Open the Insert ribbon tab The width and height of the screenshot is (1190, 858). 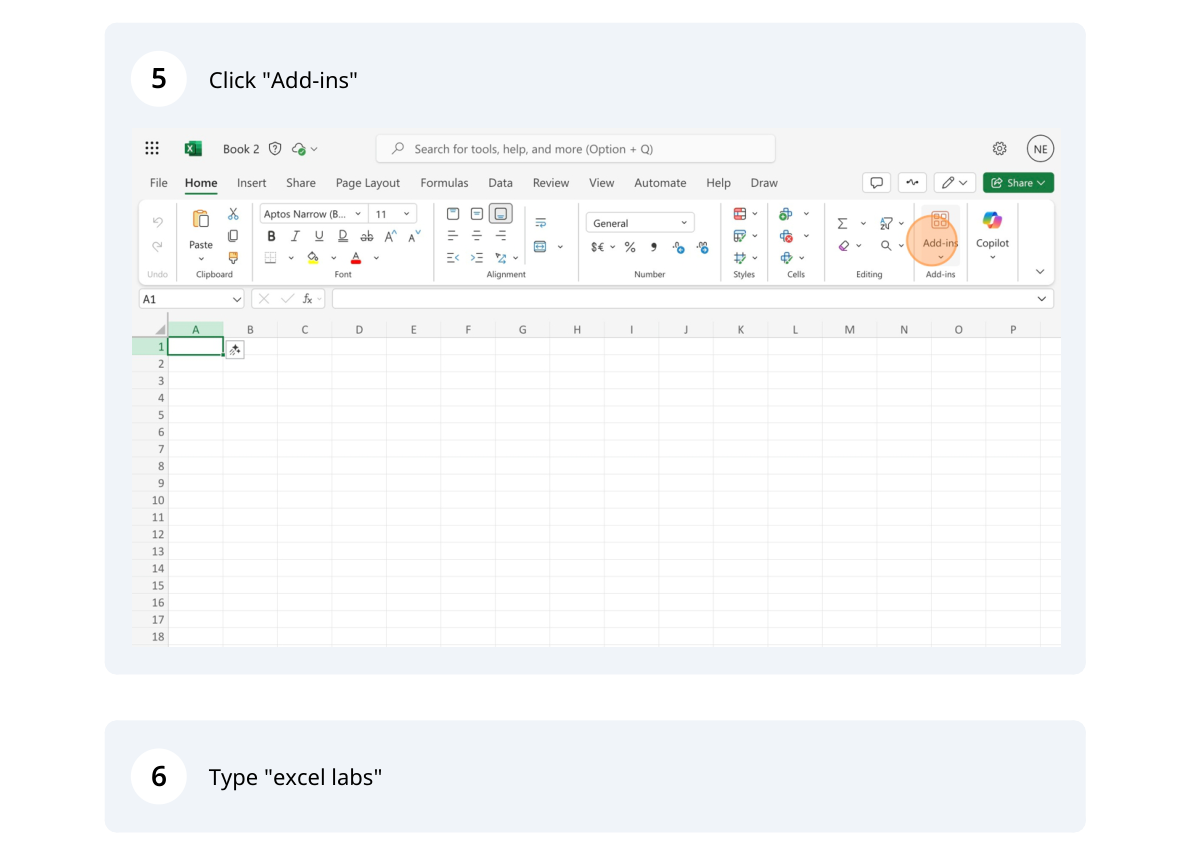(251, 183)
